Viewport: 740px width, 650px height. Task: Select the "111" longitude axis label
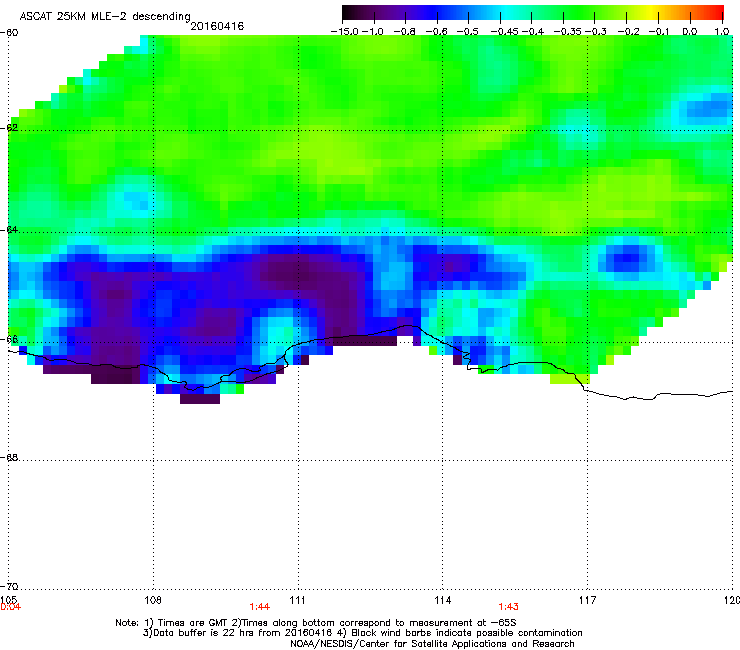click(297, 600)
